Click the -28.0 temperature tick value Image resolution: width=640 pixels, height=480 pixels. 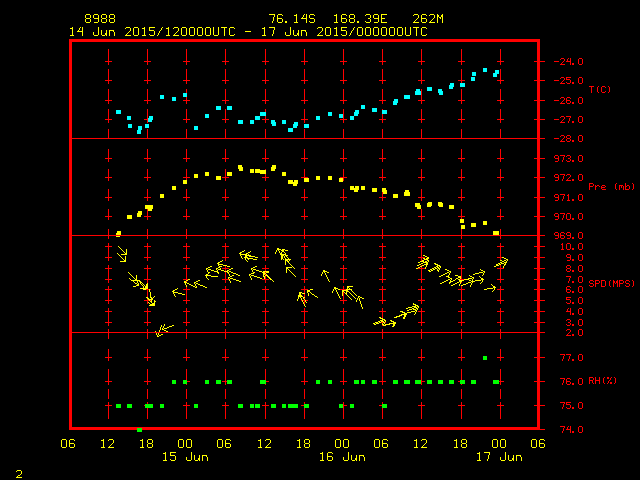coord(568,139)
